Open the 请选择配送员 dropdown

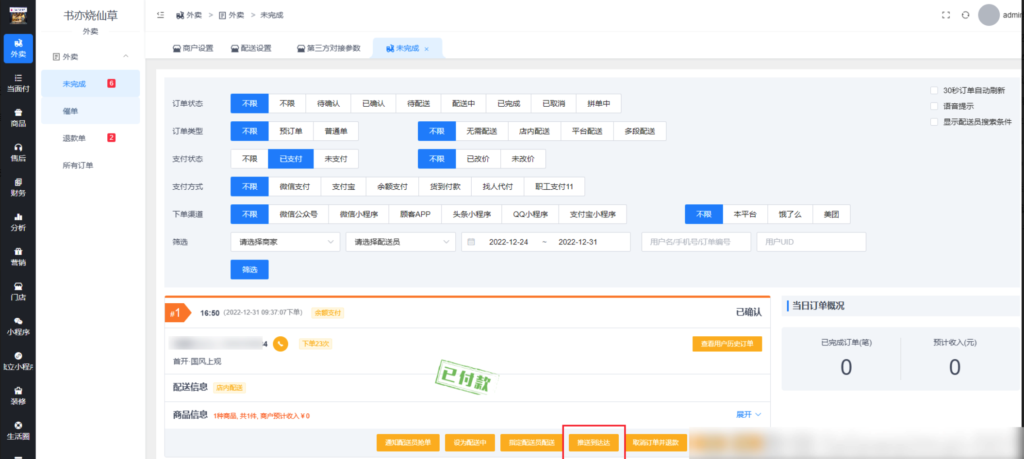[x=399, y=242]
